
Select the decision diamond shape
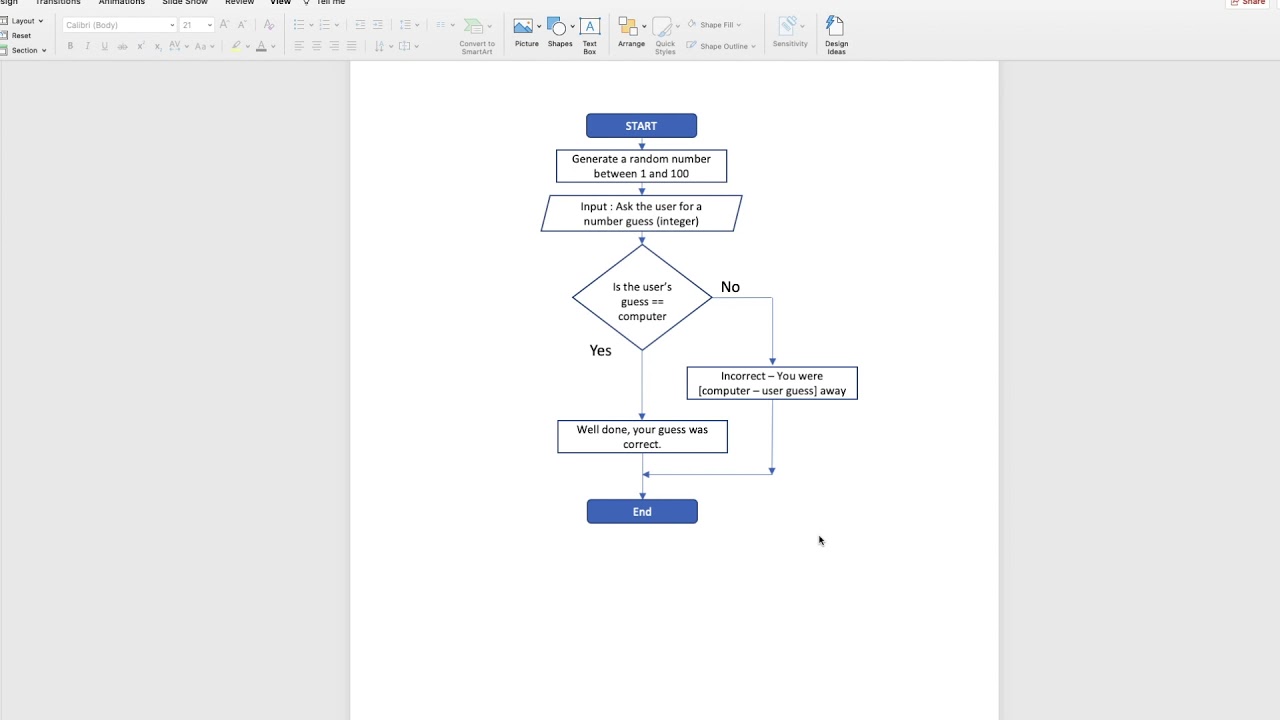(x=642, y=298)
